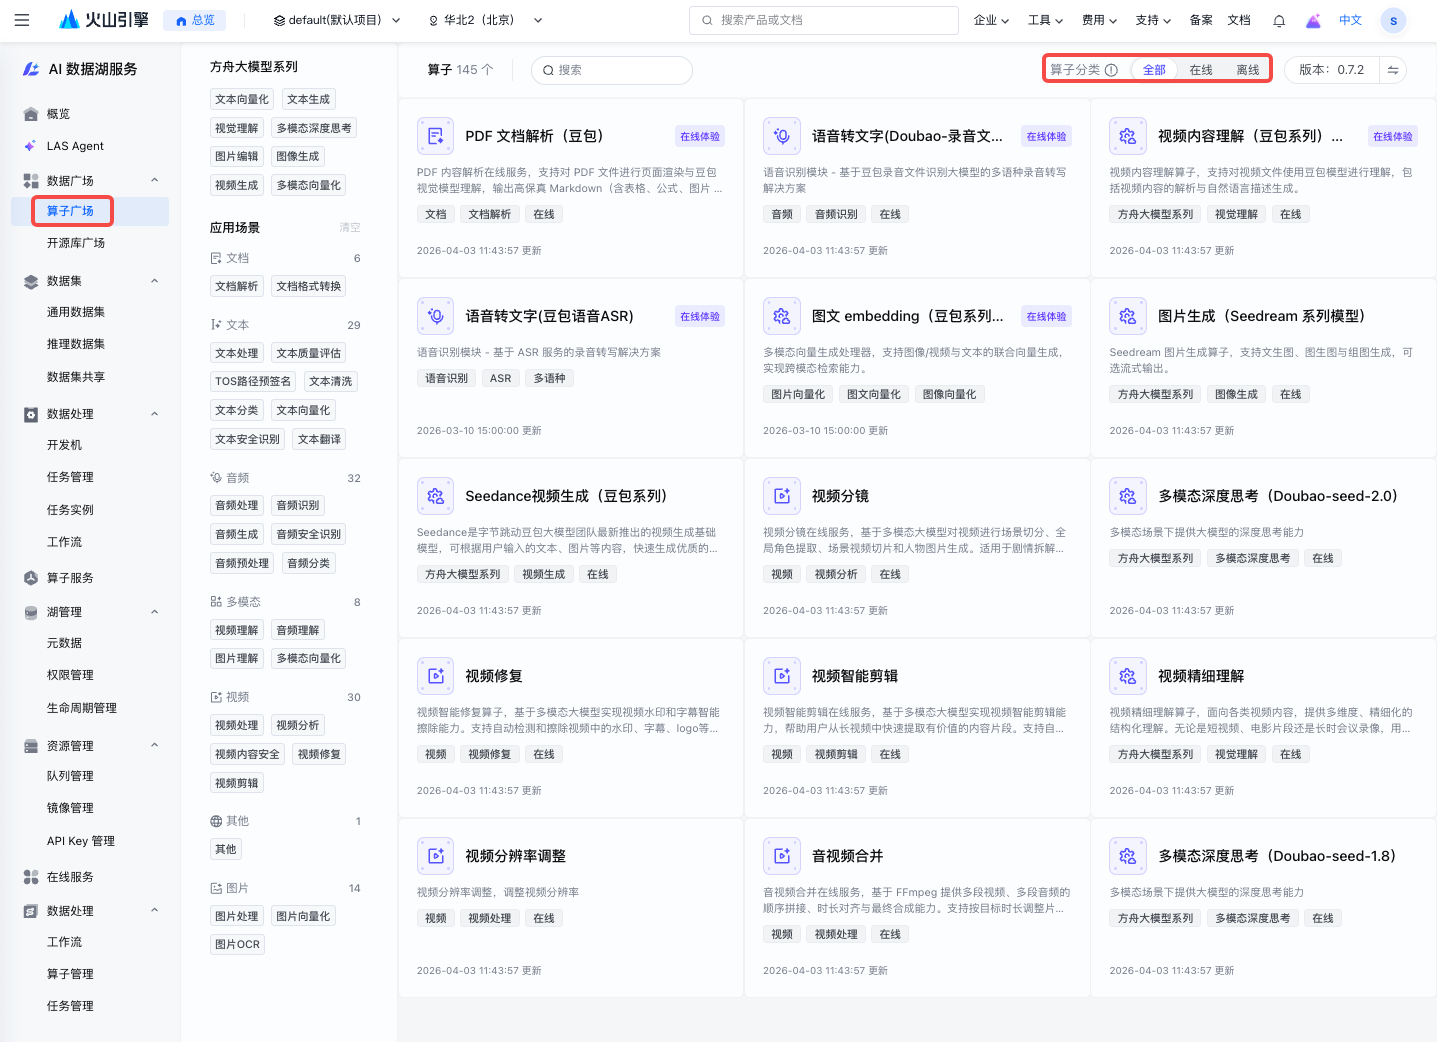This screenshot has width=1437, height=1042.
Task: Select the 全部 operator category filter
Action: click(1154, 70)
